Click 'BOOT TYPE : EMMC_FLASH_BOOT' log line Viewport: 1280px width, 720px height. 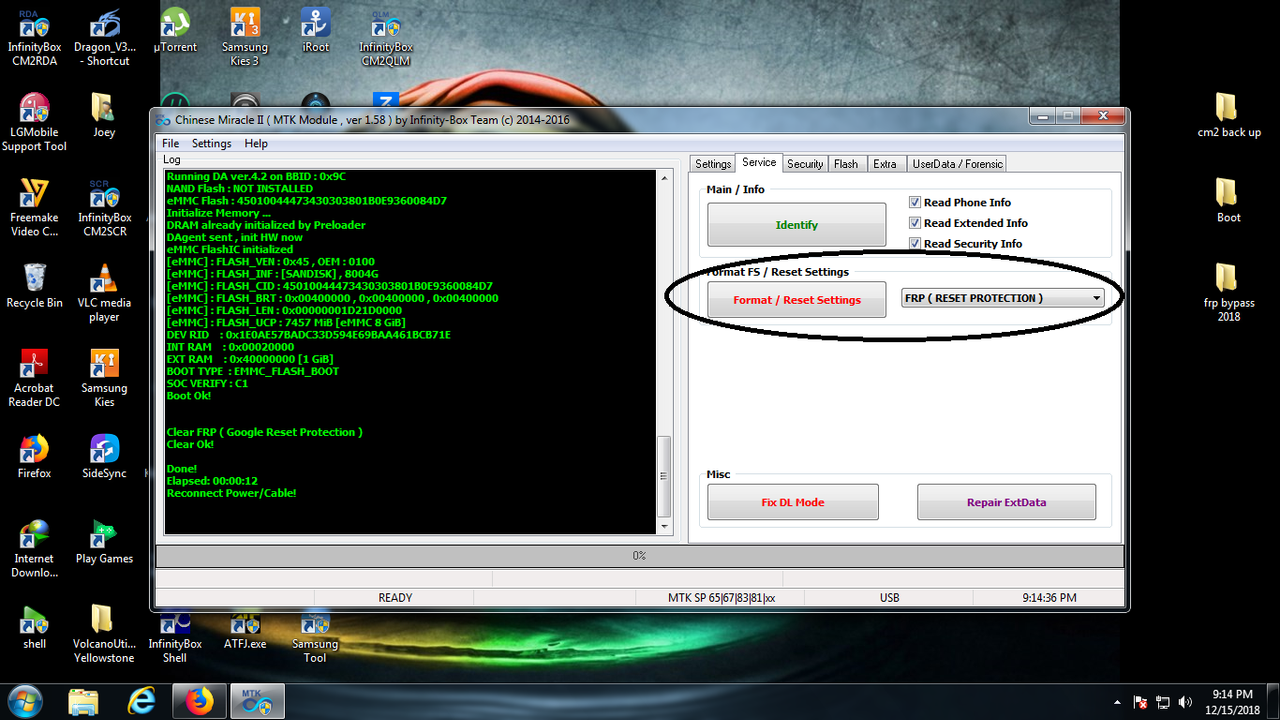tap(253, 371)
